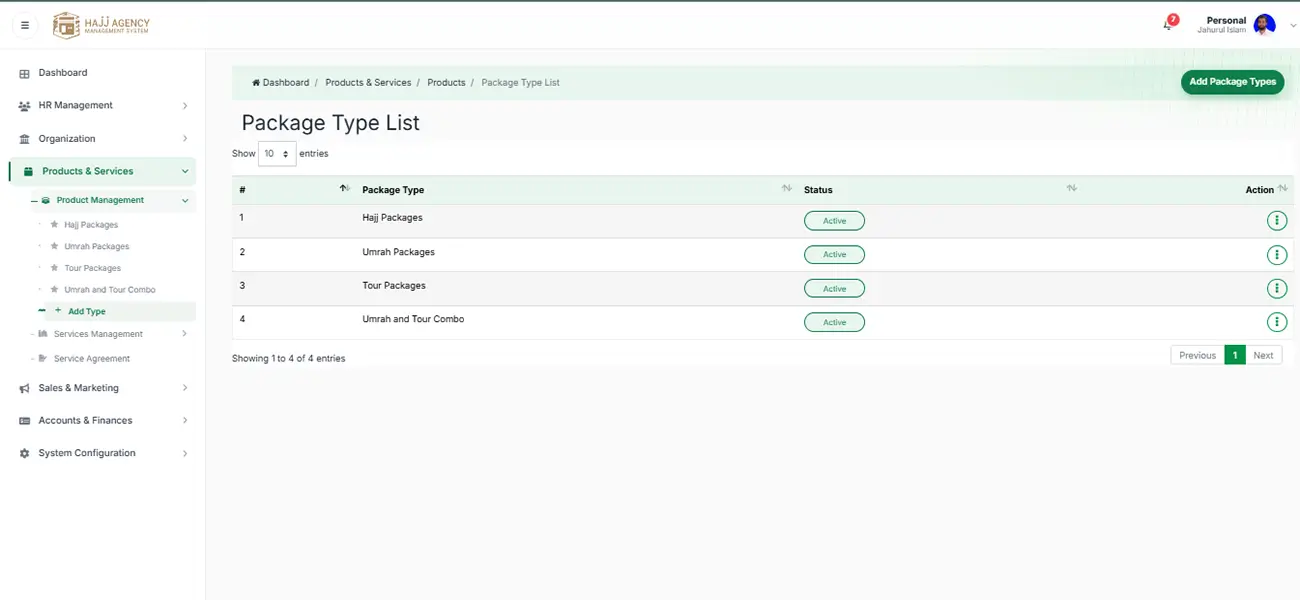The width and height of the screenshot is (1300, 600).
Task: Click the Hajj Agency logo
Action: click(x=101, y=25)
